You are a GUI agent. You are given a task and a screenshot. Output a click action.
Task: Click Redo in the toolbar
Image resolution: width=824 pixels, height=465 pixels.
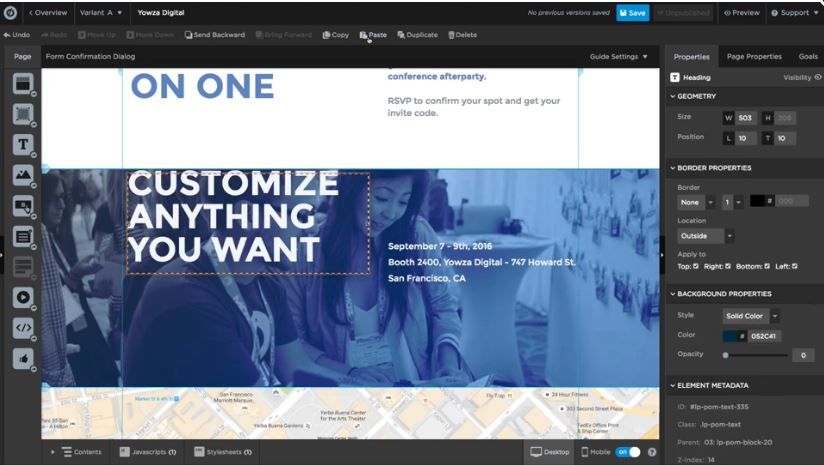click(x=54, y=35)
